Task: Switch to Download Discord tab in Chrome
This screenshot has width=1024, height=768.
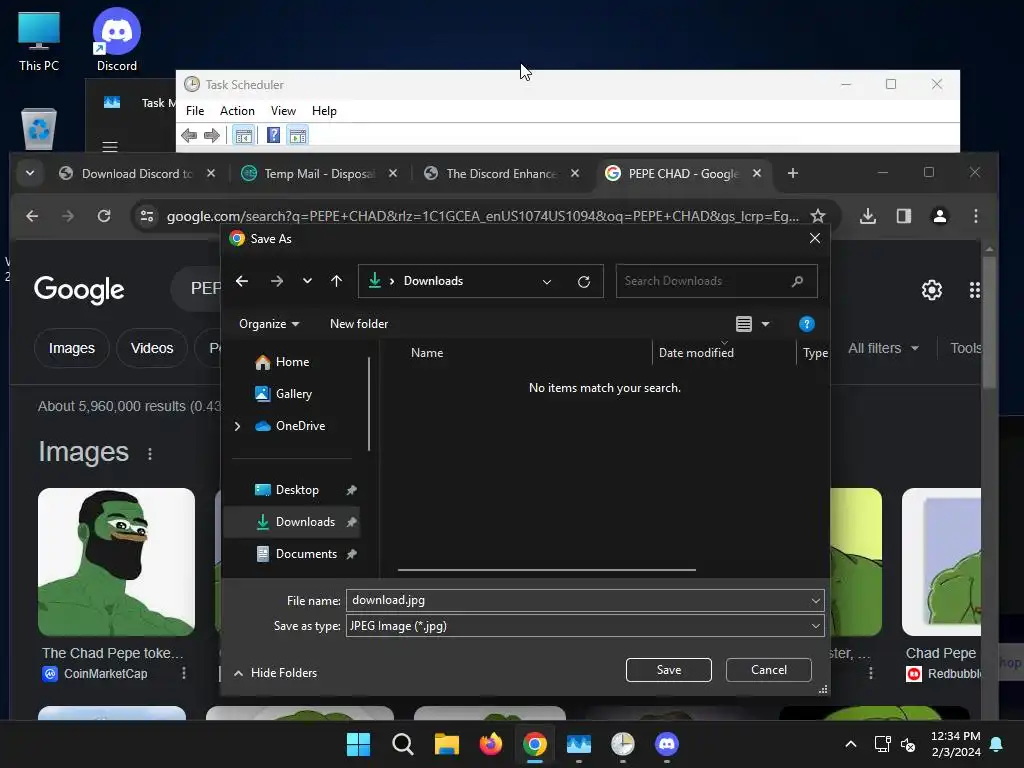Action: click(x=138, y=174)
